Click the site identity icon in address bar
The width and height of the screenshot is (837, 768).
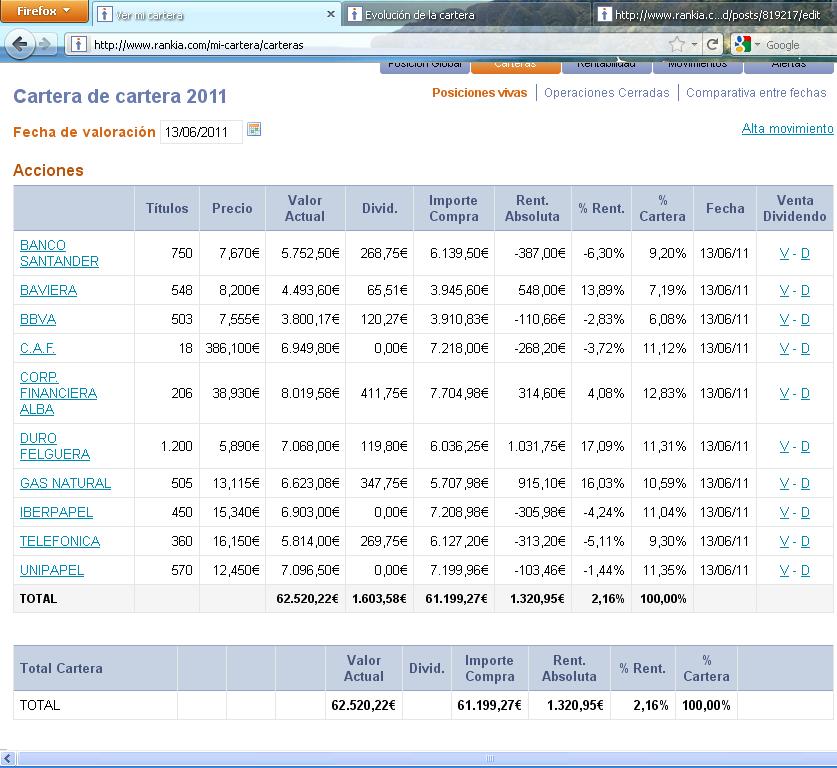pyautogui.click(x=78, y=45)
